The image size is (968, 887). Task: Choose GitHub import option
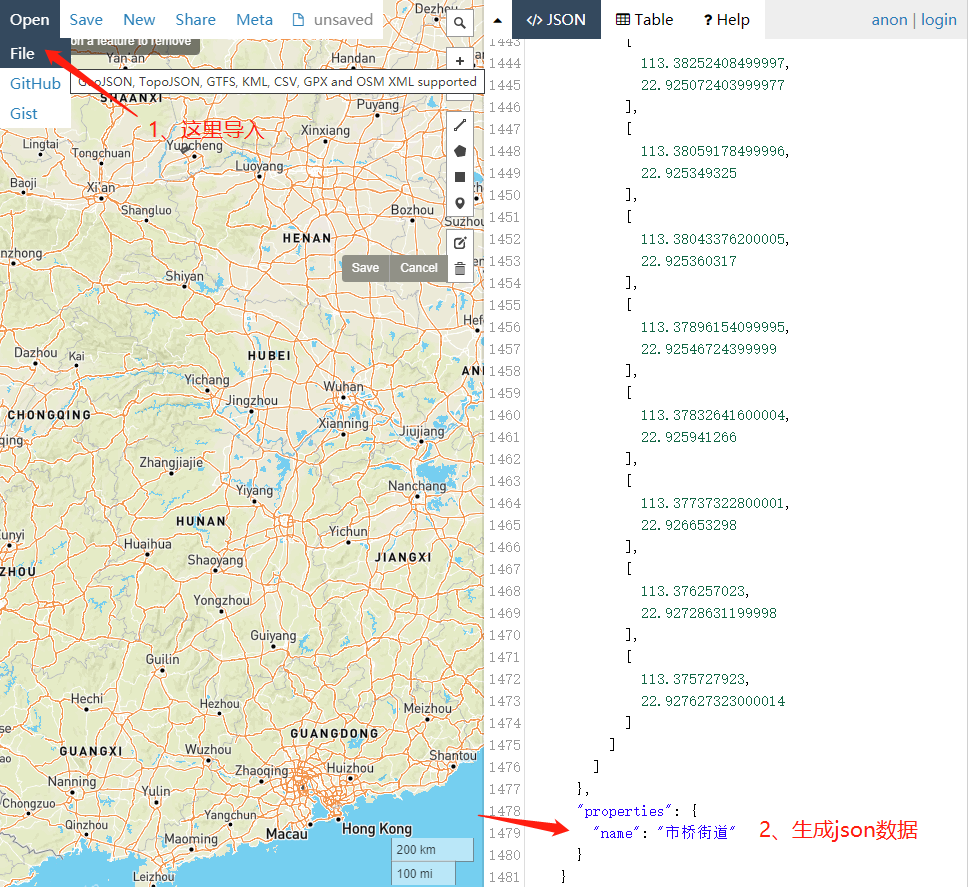coord(35,83)
